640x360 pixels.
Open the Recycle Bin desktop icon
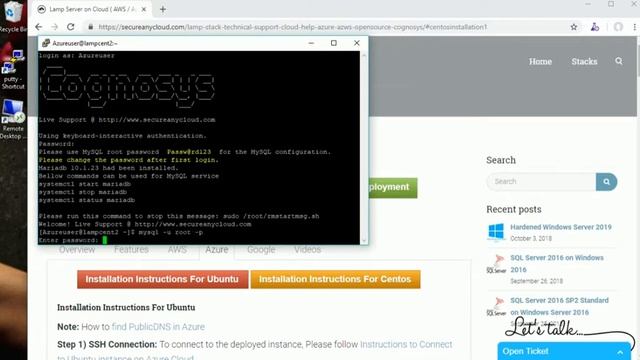pos(13,16)
